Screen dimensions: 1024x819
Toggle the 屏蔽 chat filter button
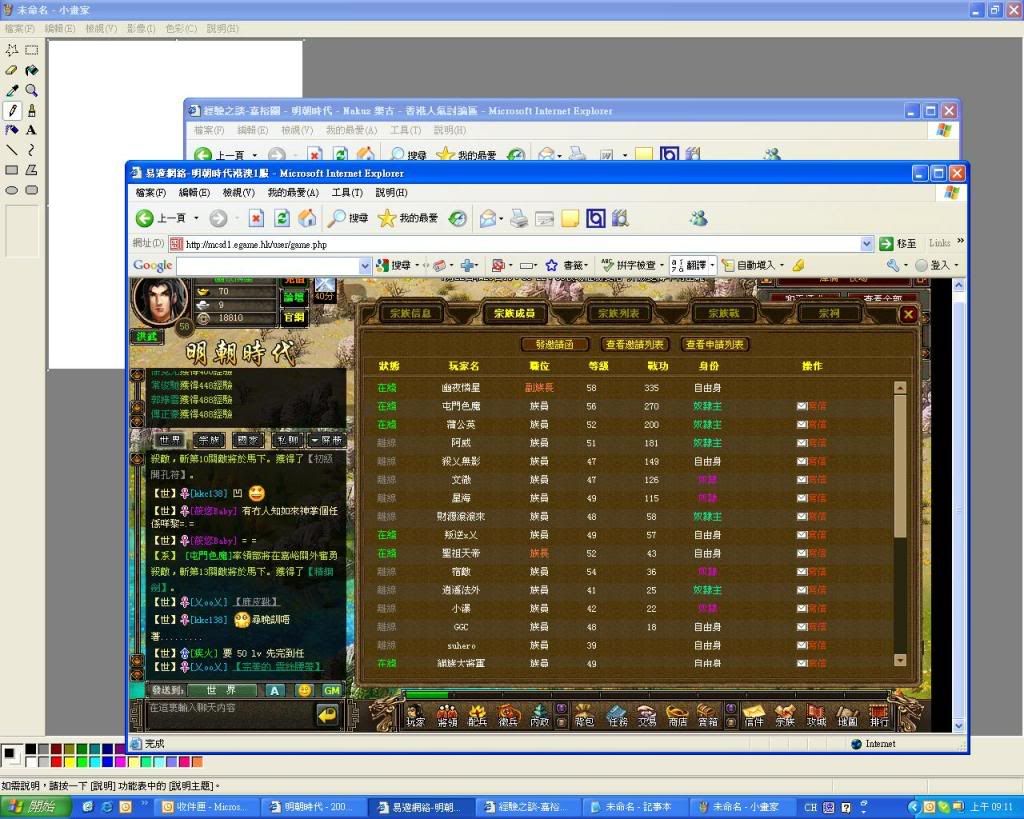point(327,440)
